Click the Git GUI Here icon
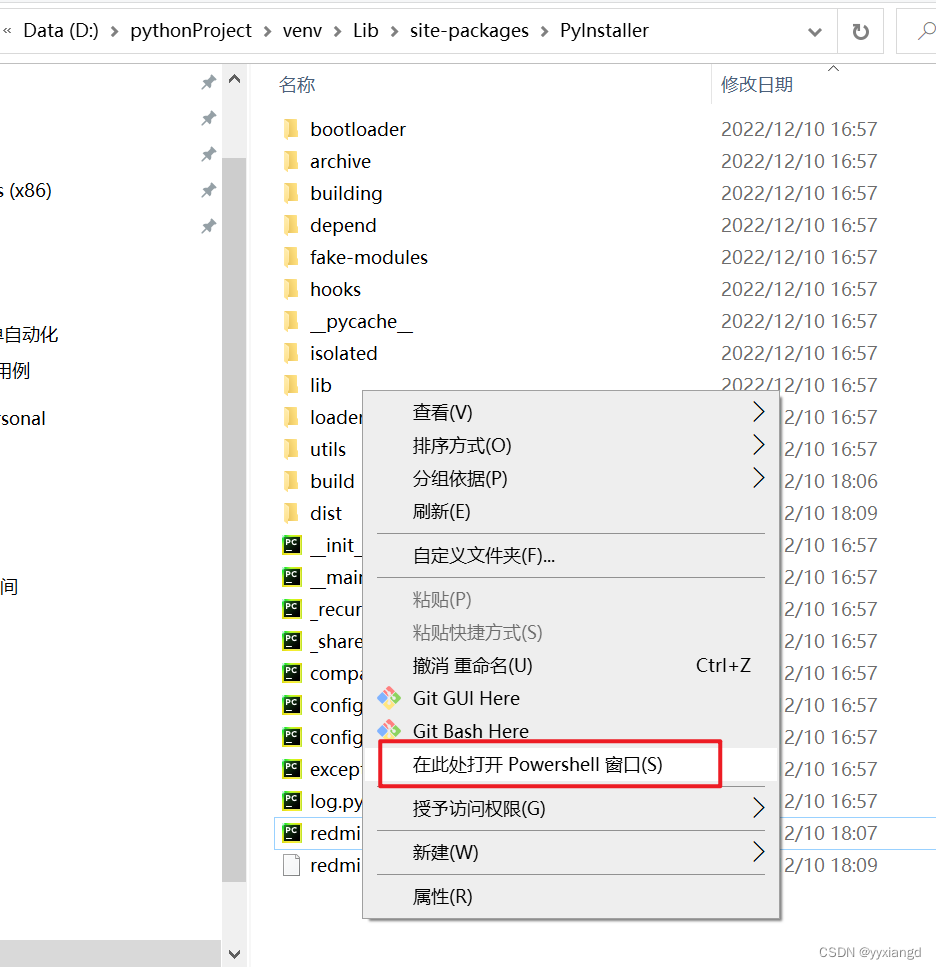This screenshot has height=969, width=936. coord(389,698)
